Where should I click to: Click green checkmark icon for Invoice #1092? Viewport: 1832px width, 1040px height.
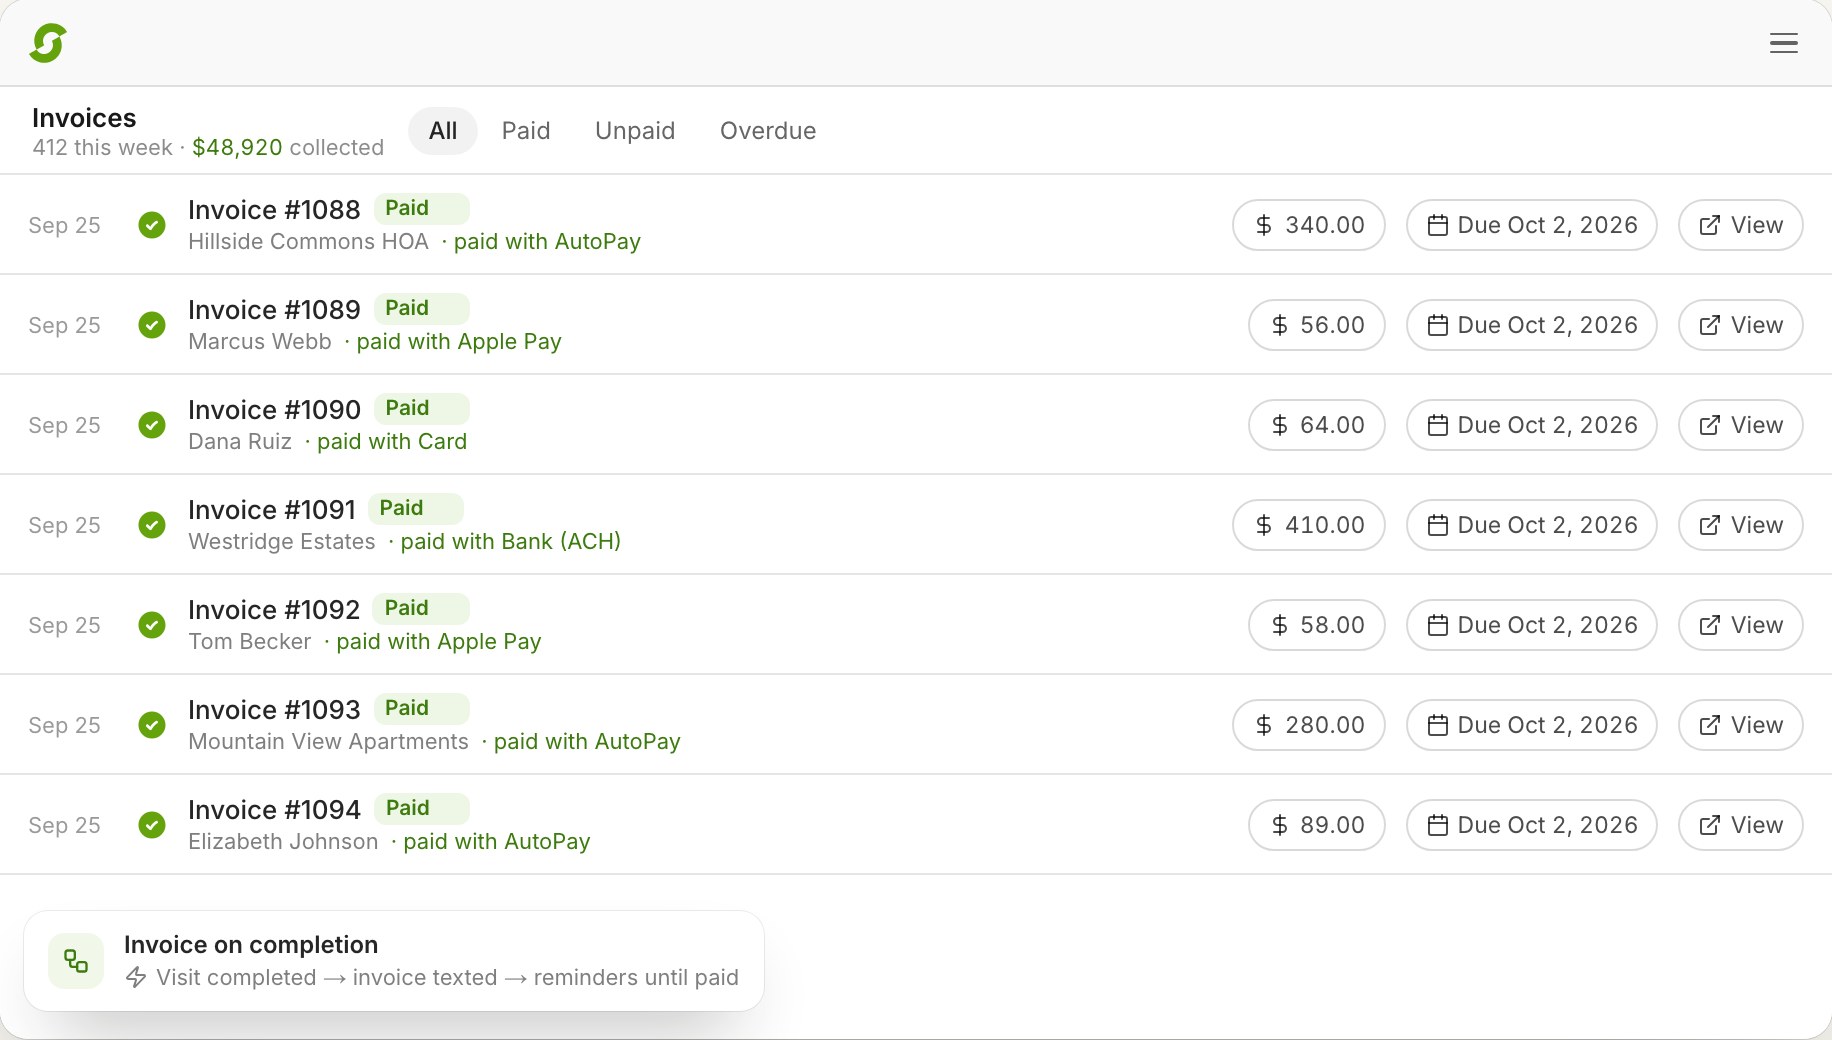click(x=152, y=625)
